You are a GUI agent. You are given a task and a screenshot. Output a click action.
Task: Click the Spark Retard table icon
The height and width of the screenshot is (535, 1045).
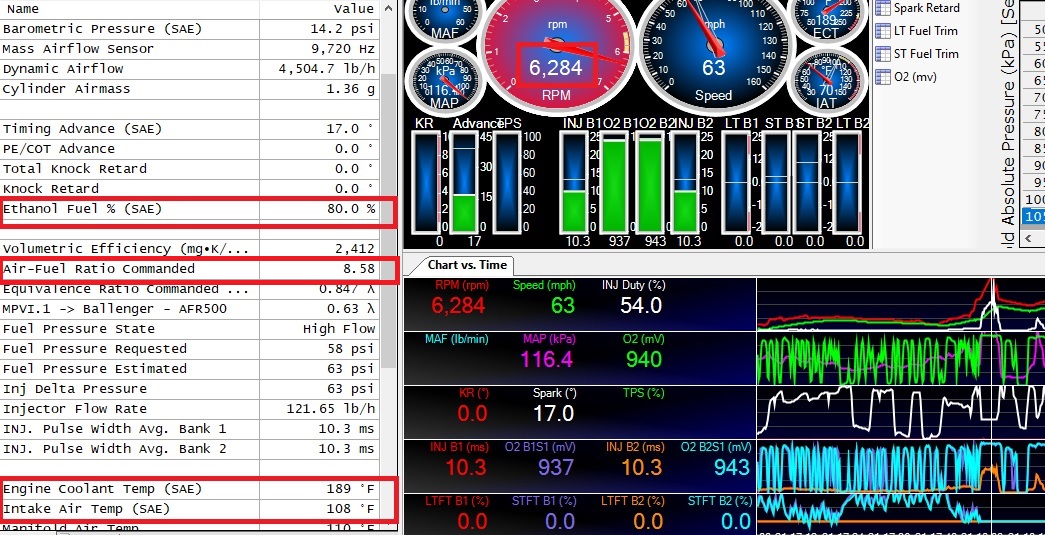click(x=883, y=8)
